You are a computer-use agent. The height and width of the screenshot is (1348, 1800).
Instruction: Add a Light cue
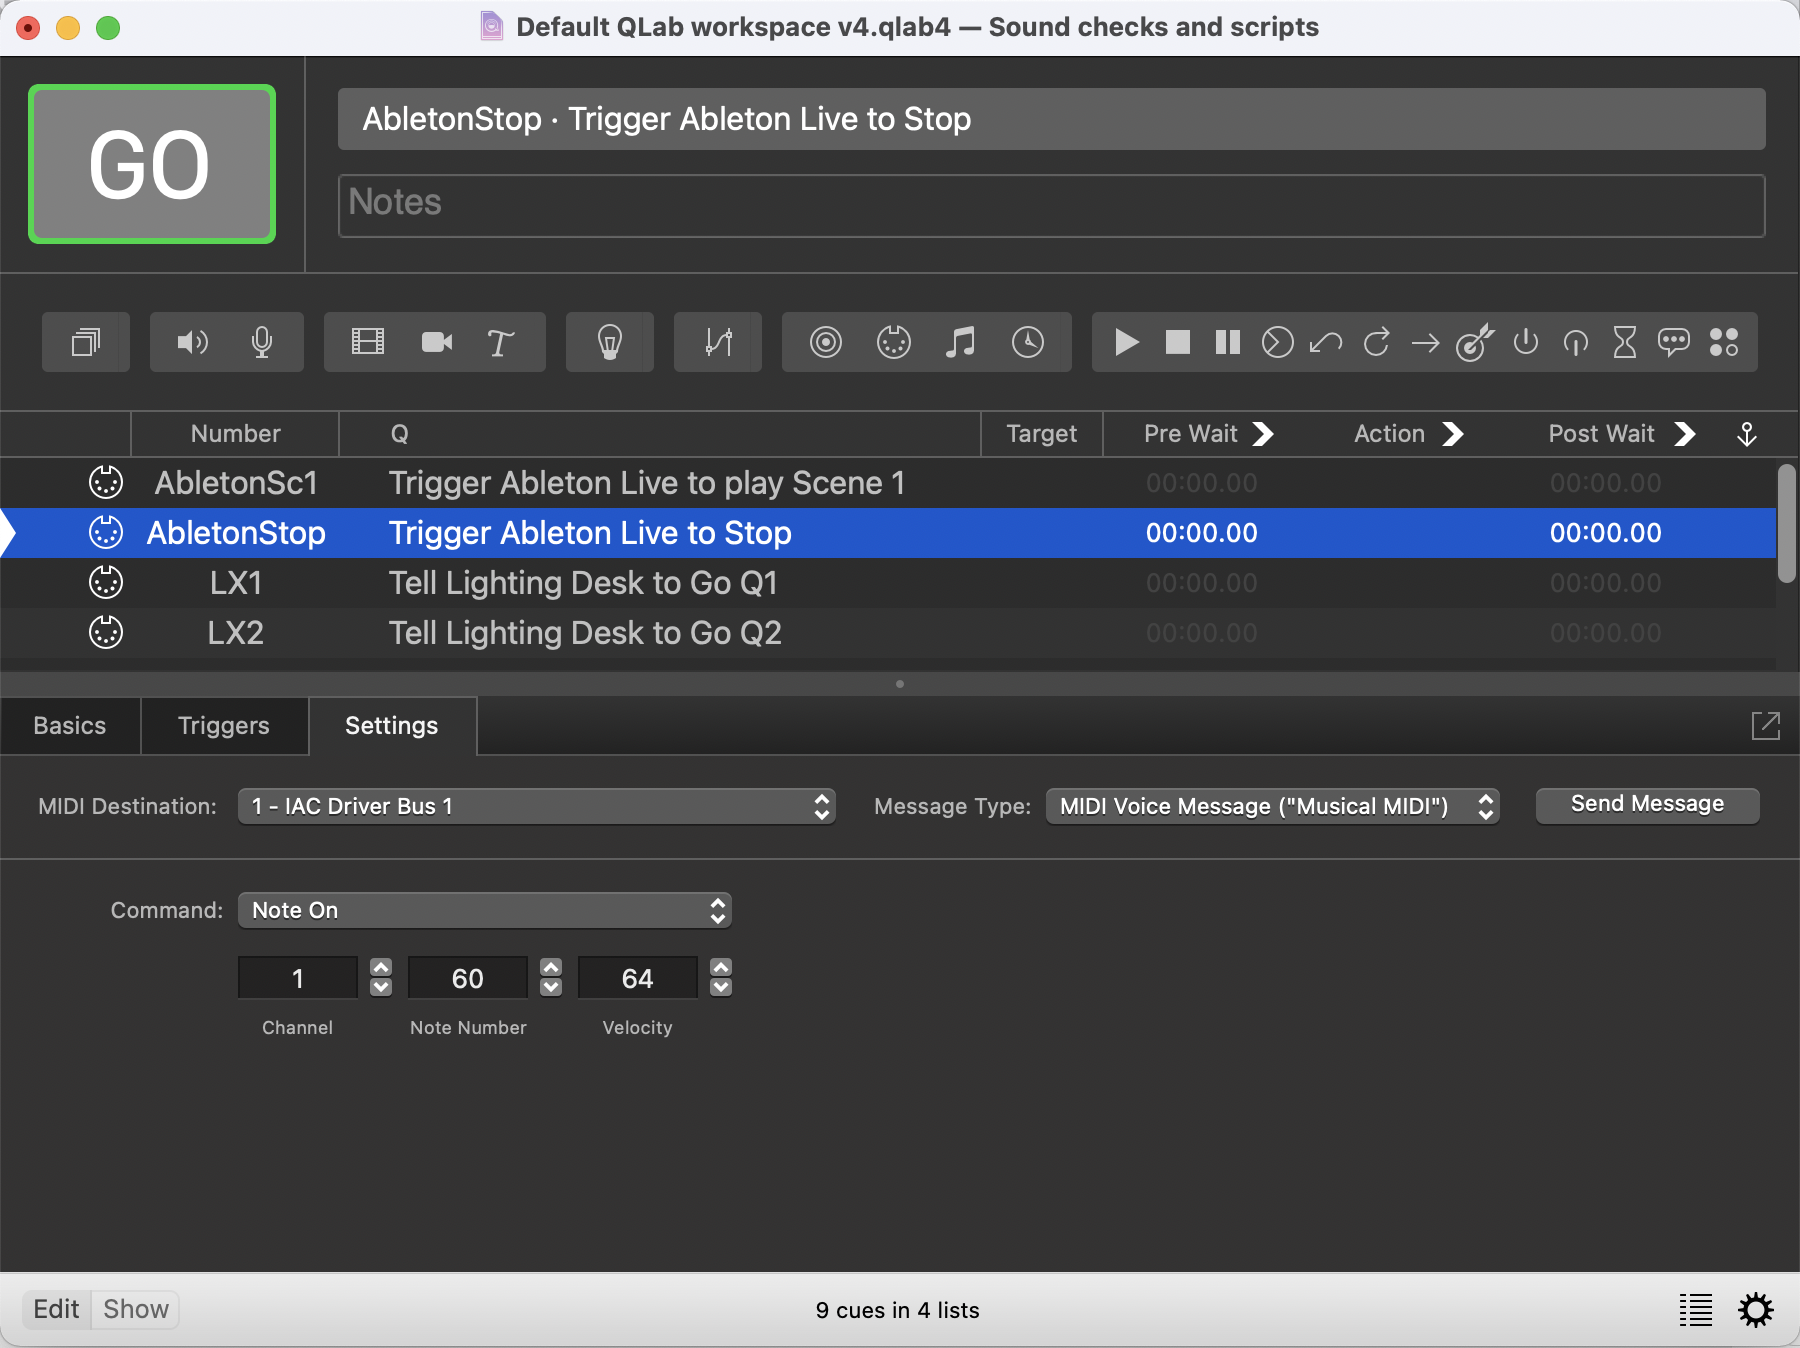[x=610, y=342]
